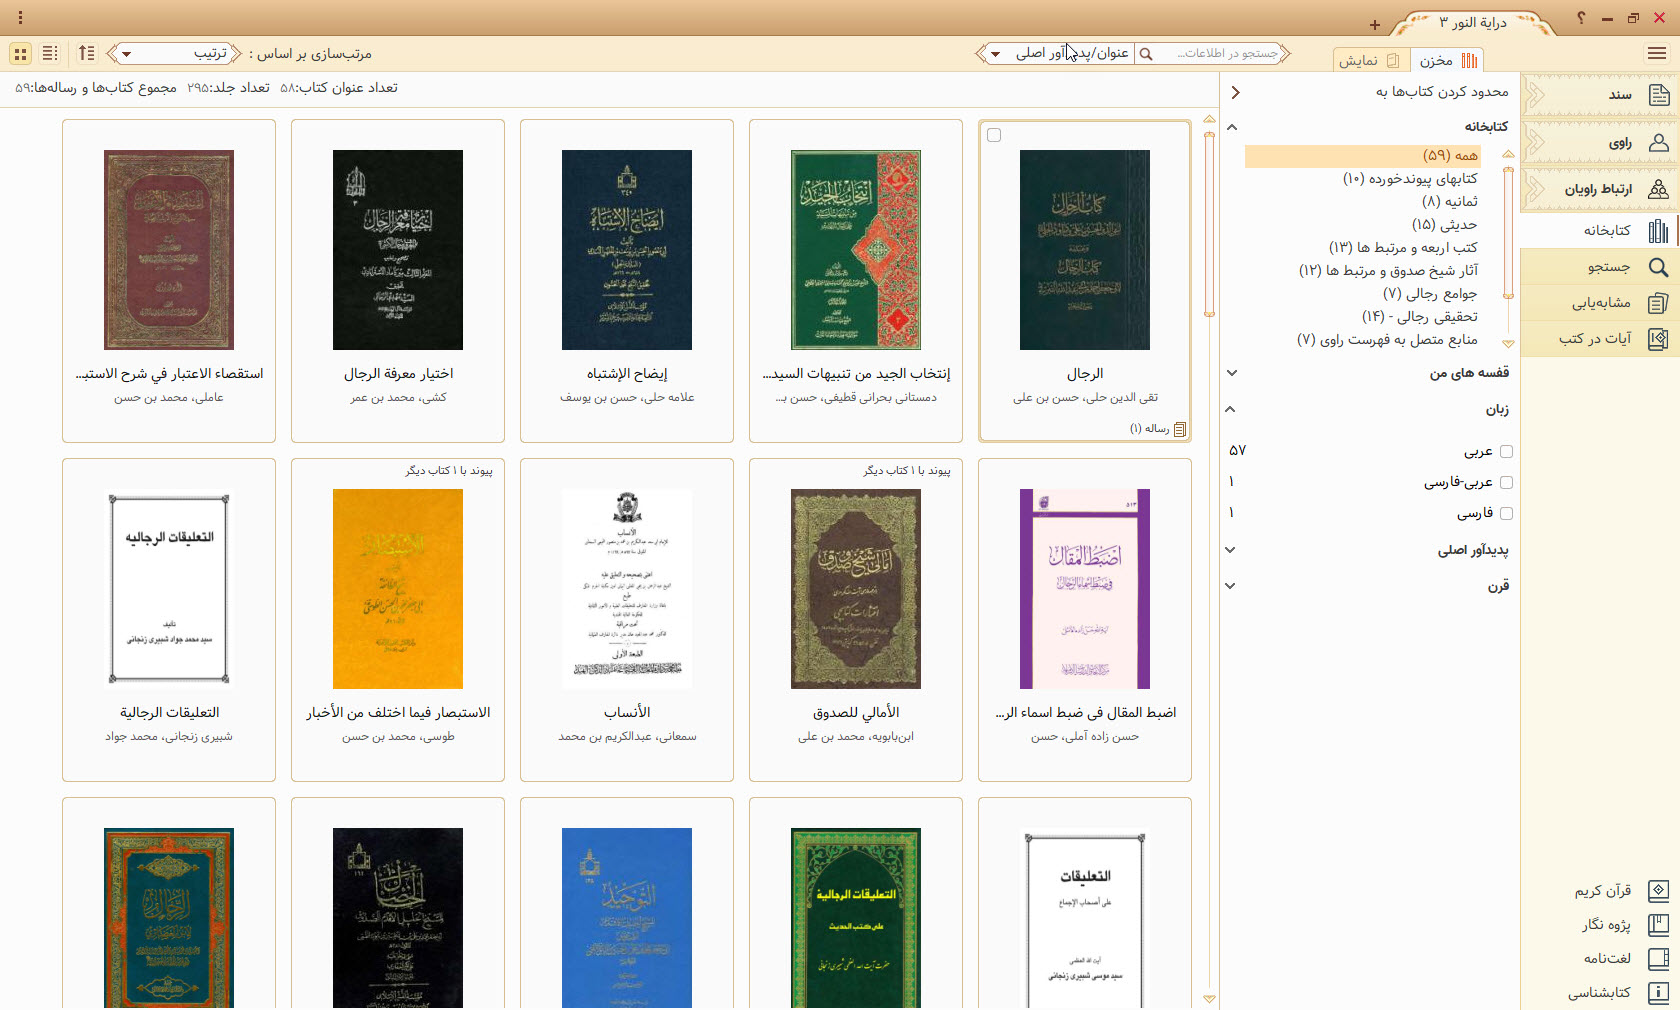
Task: Click the search magnifier icon in search box
Action: (x=1146, y=54)
